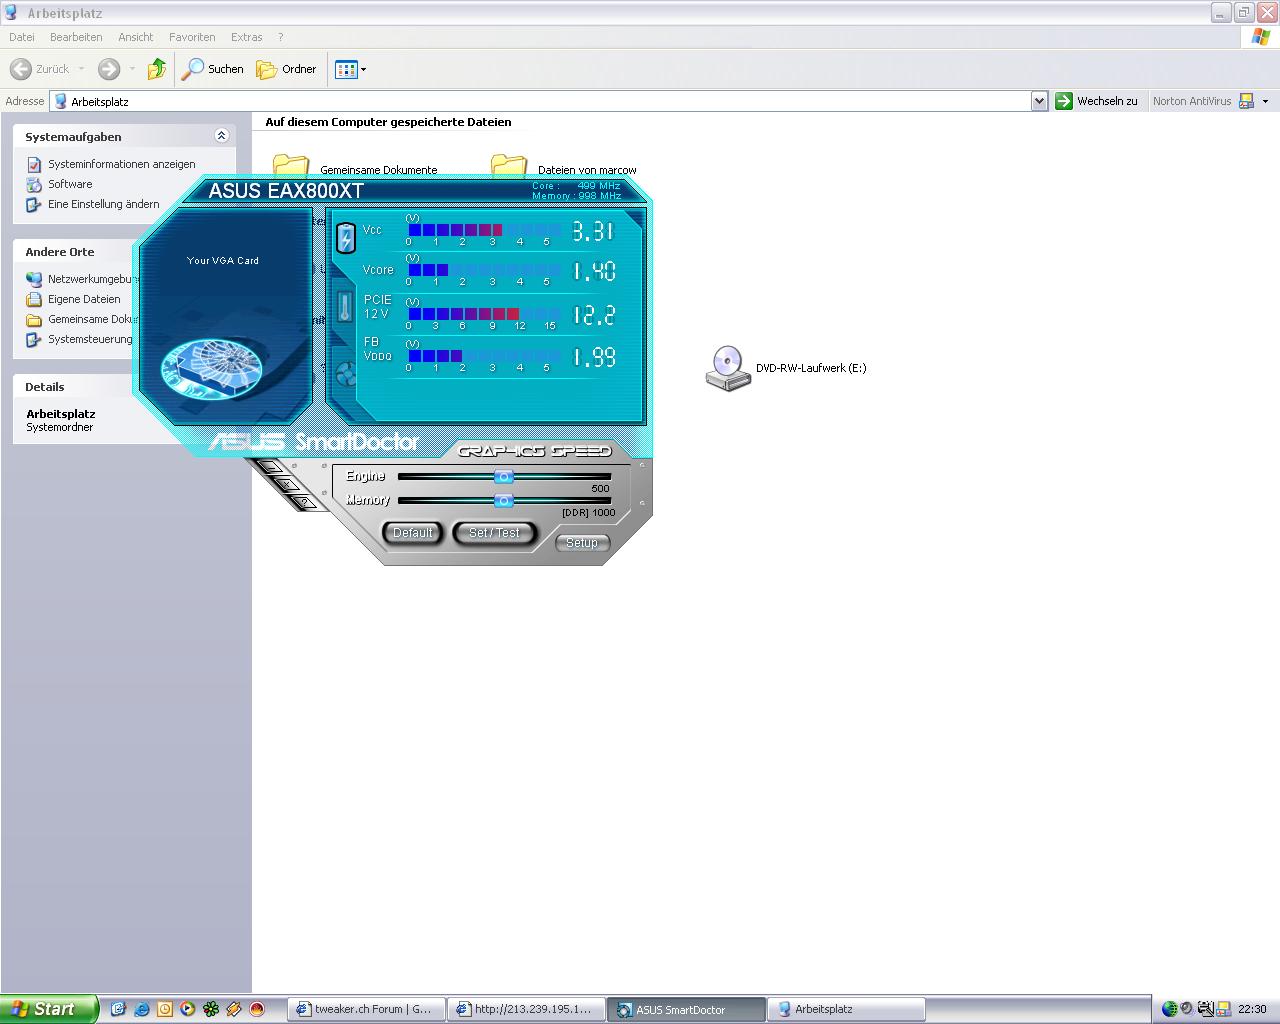This screenshot has width=1280, height=1024.
Task: Click the Engine clock slider handle
Action: (504, 477)
